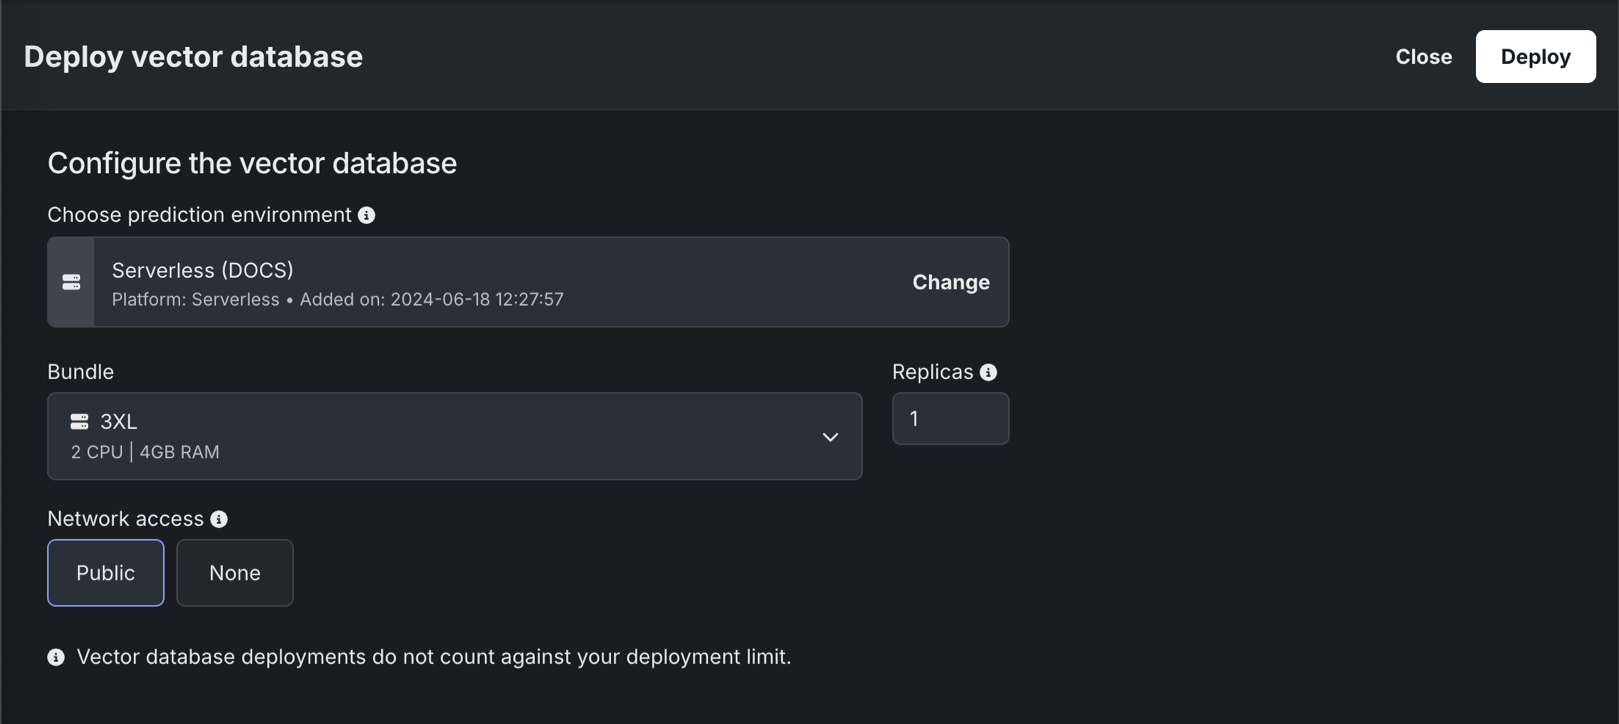Image resolution: width=1619 pixels, height=724 pixels.
Task: Expand the Bundle chevron arrow
Action: click(830, 437)
